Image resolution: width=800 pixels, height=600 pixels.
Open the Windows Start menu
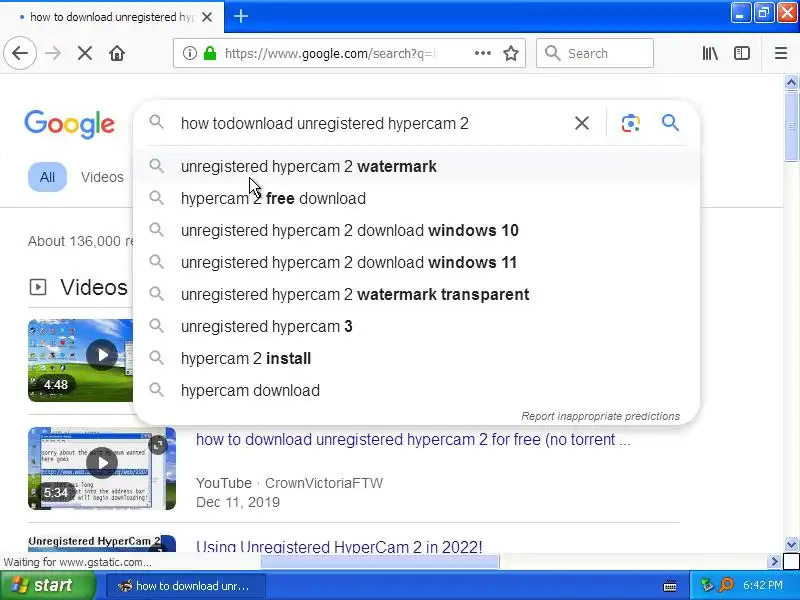coord(47,585)
